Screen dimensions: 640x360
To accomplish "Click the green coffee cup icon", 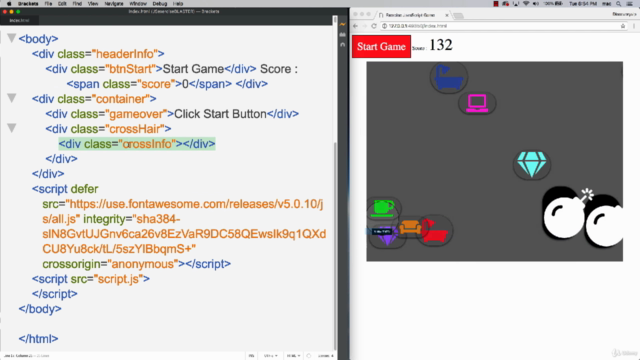I will tap(382, 209).
